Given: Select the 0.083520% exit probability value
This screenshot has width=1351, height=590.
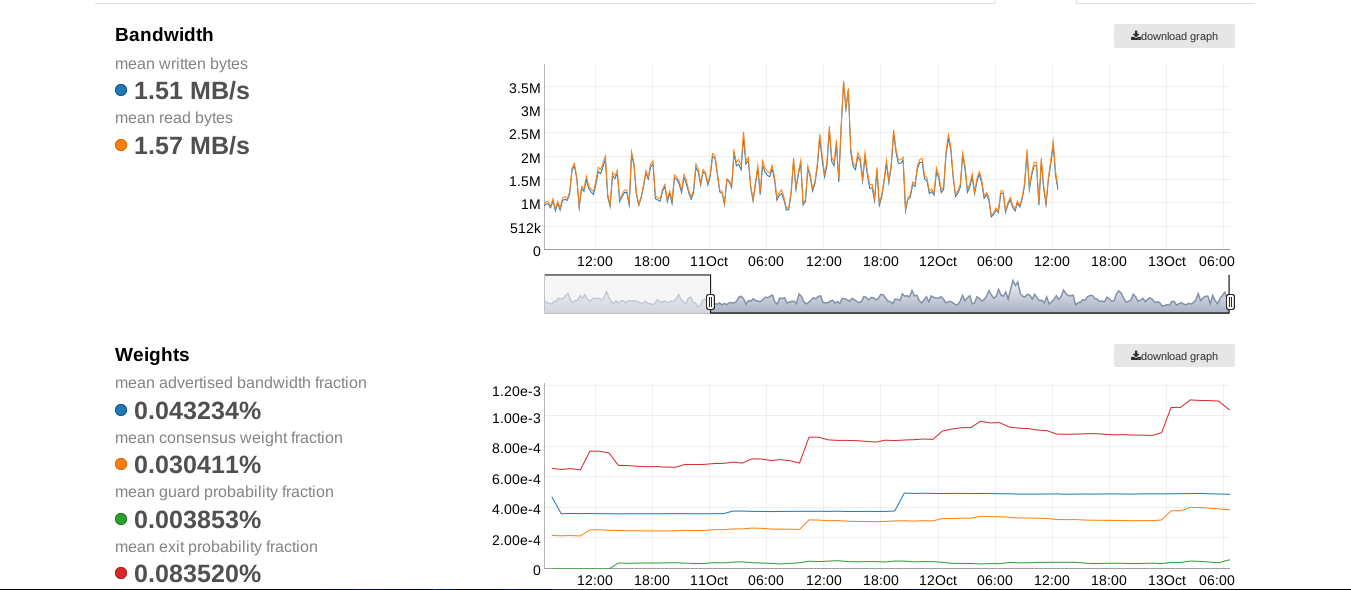Looking at the screenshot, I should pyautogui.click(x=197, y=574).
